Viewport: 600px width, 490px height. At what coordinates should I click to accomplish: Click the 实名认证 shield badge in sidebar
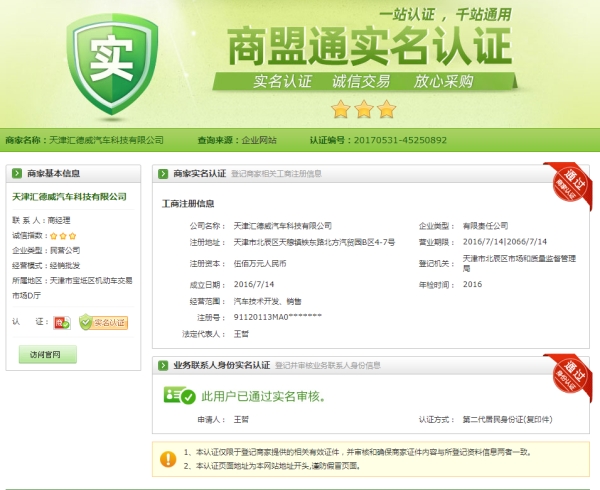[x=104, y=323]
